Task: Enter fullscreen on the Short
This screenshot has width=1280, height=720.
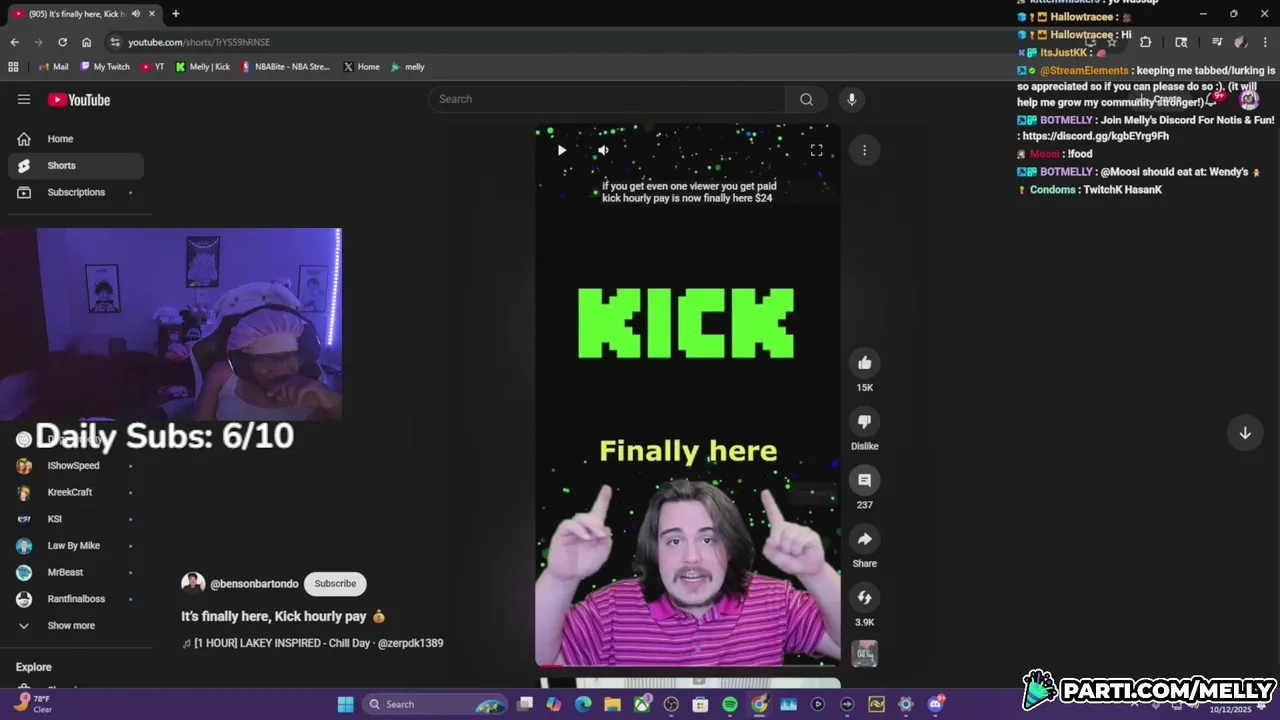Action: pyautogui.click(x=816, y=150)
